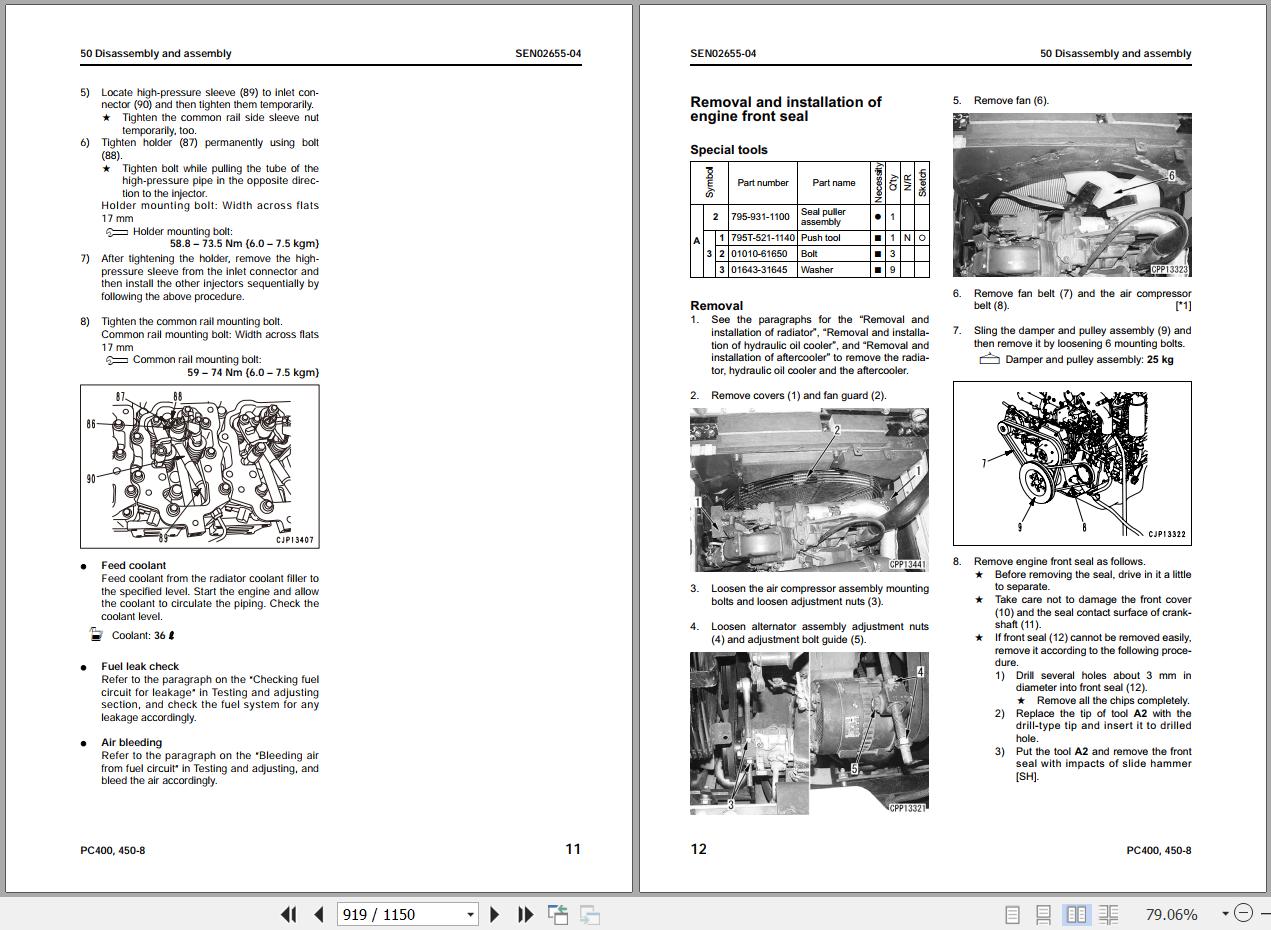Click part number 795T-521-1140 in table
1271x930 pixels.
(x=763, y=238)
